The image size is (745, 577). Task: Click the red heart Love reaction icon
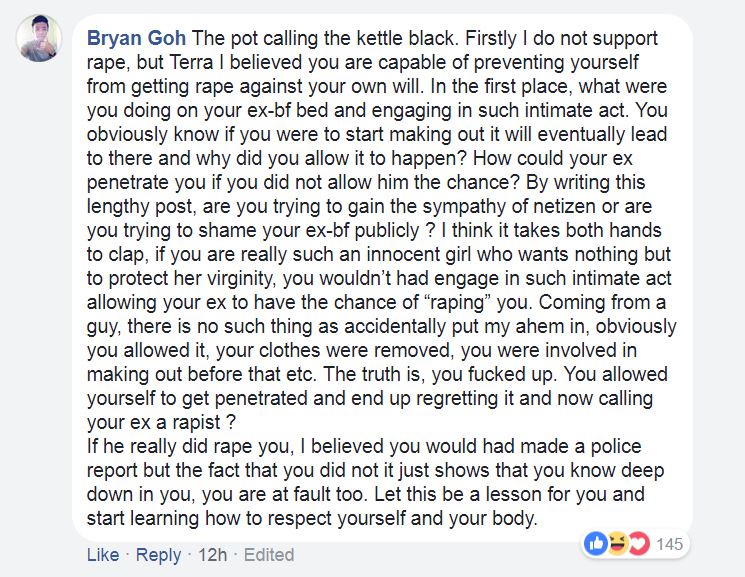(x=639, y=544)
